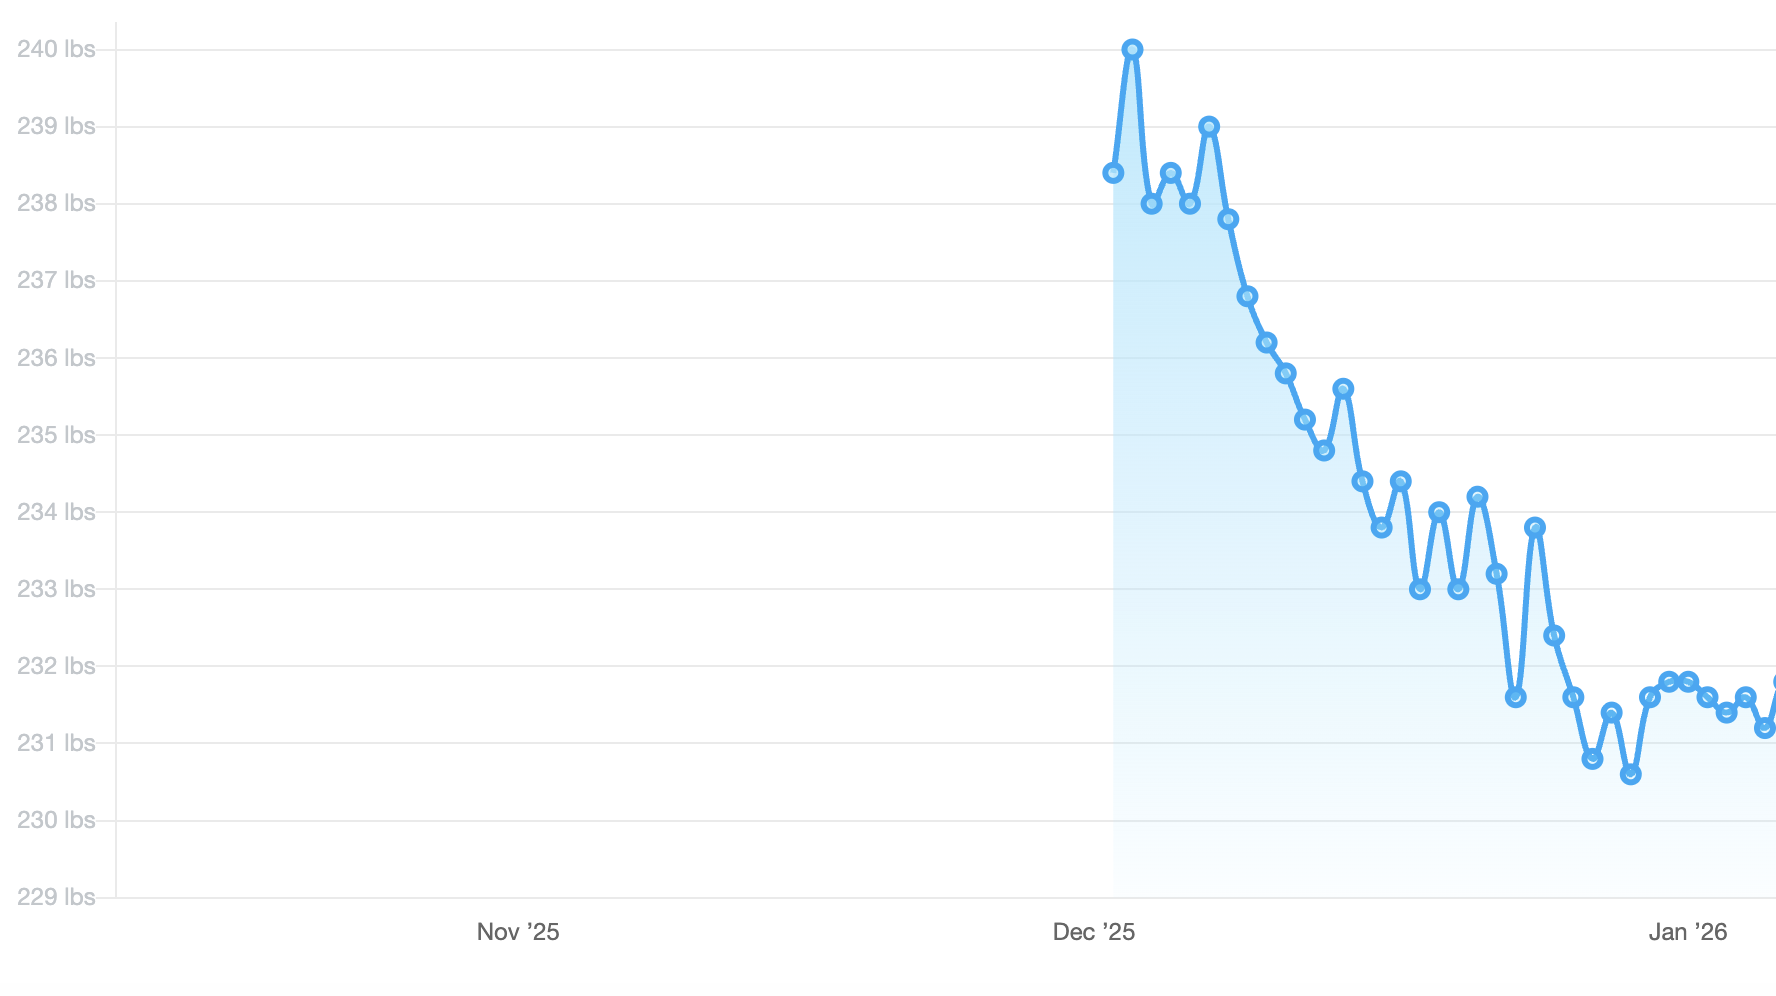1776x996 pixels.
Task: Click the Jan '26 x-axis label
Action: (x=1688, y=932)
